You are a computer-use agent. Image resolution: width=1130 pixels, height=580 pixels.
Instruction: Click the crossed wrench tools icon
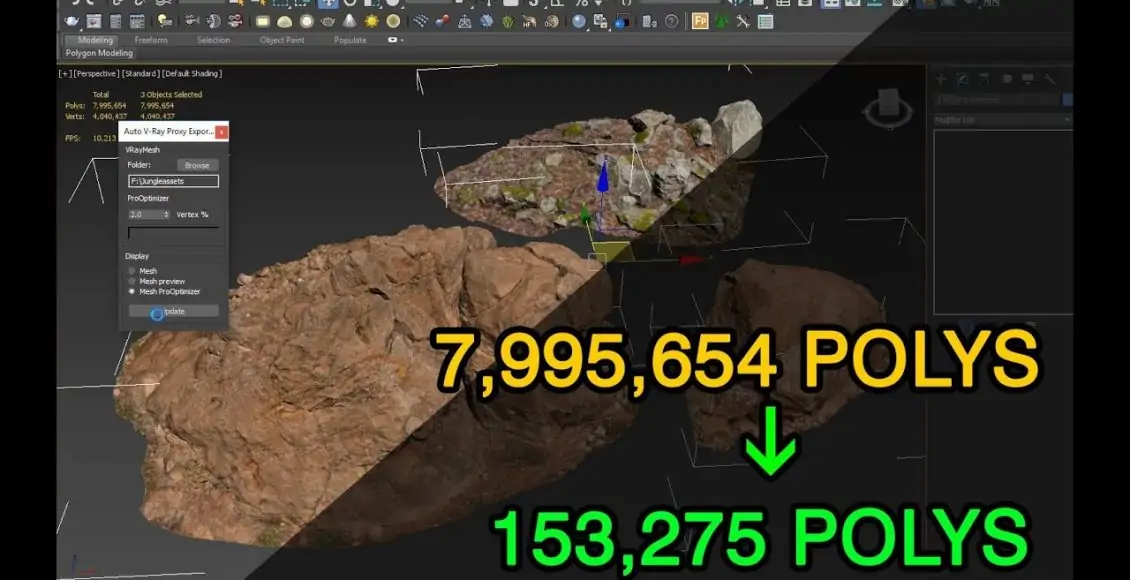743,21
